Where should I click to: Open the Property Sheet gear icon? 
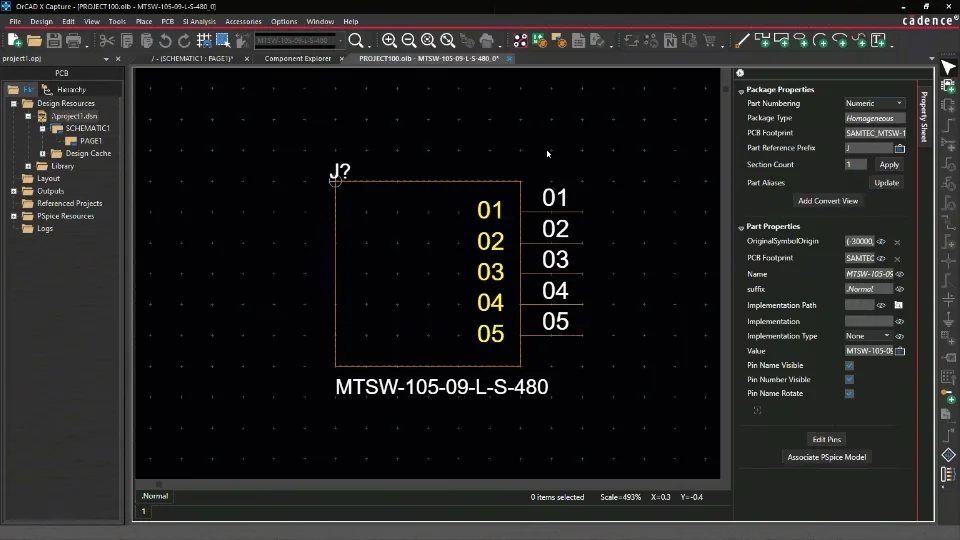tap(740, 73)
